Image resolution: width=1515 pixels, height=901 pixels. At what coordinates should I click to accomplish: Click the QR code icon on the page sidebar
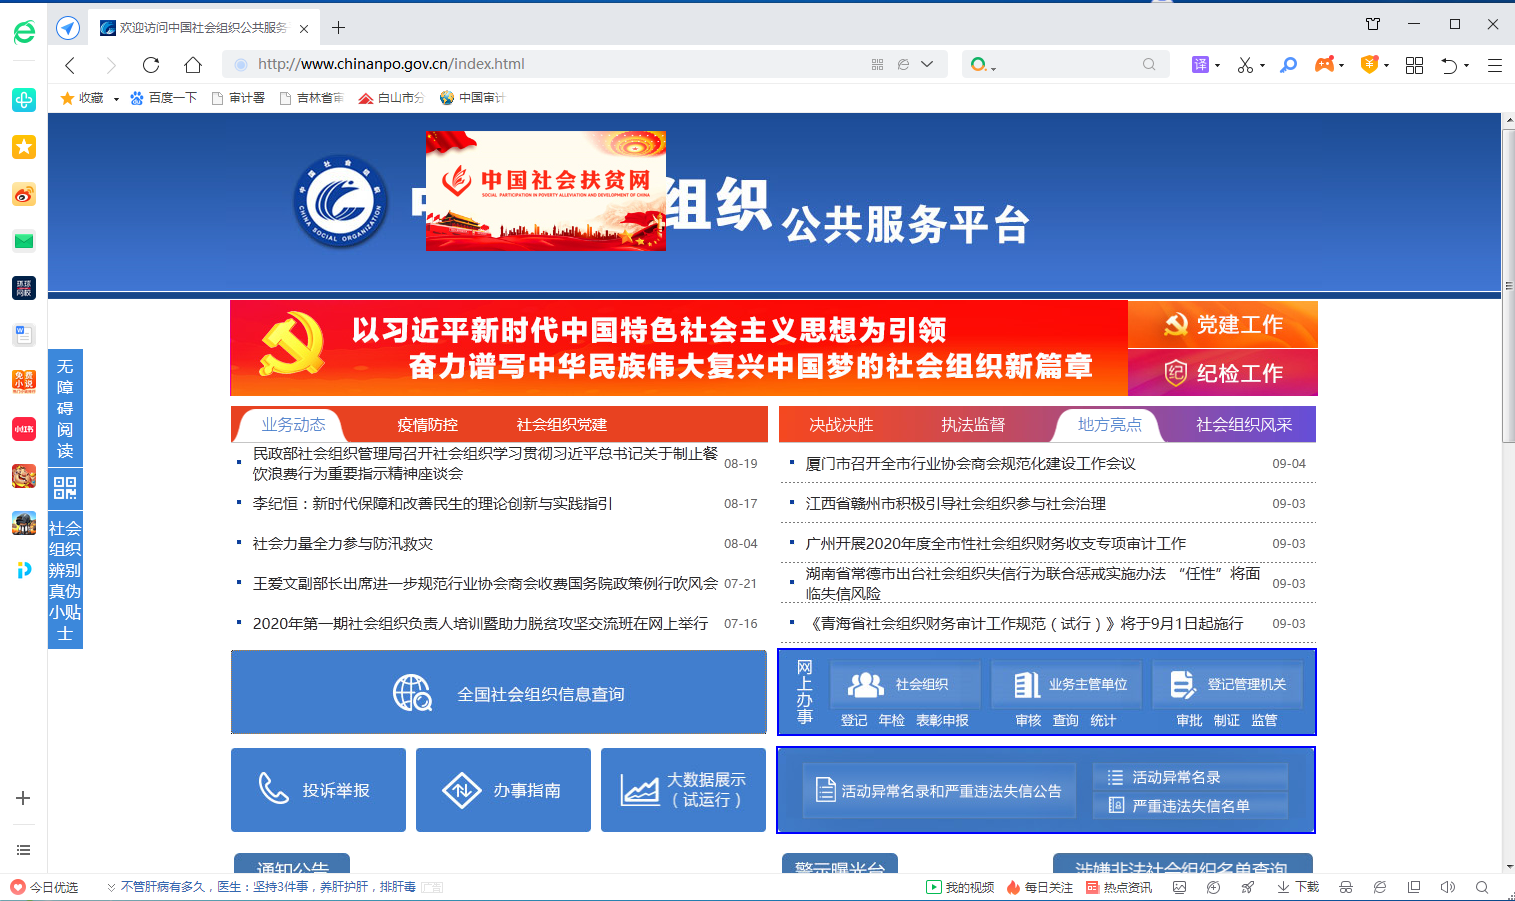(65, 488)
